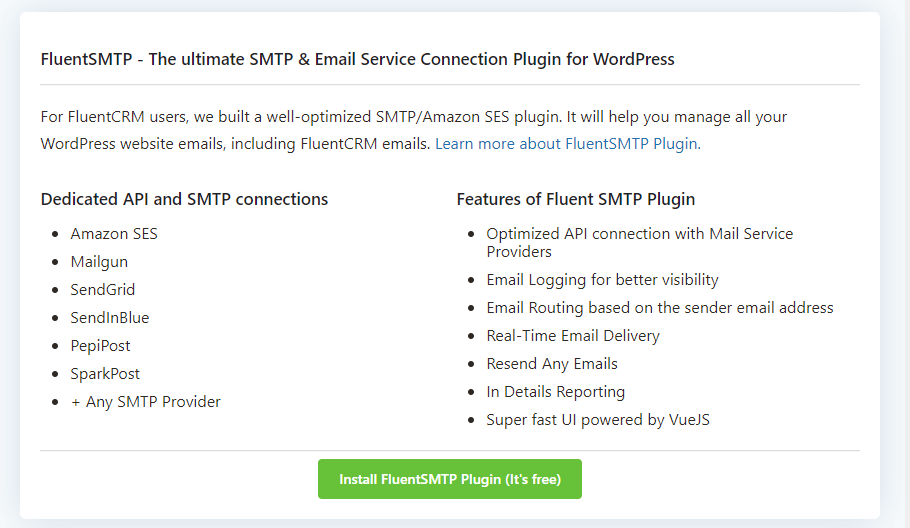This screenshot has height=528, width=910.
Task: Select SparkPost list item
Action: [105, 374]
